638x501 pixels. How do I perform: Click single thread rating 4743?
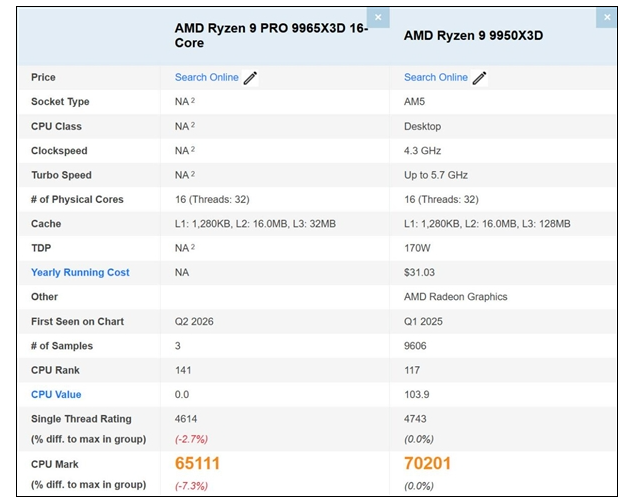point(415,419)
